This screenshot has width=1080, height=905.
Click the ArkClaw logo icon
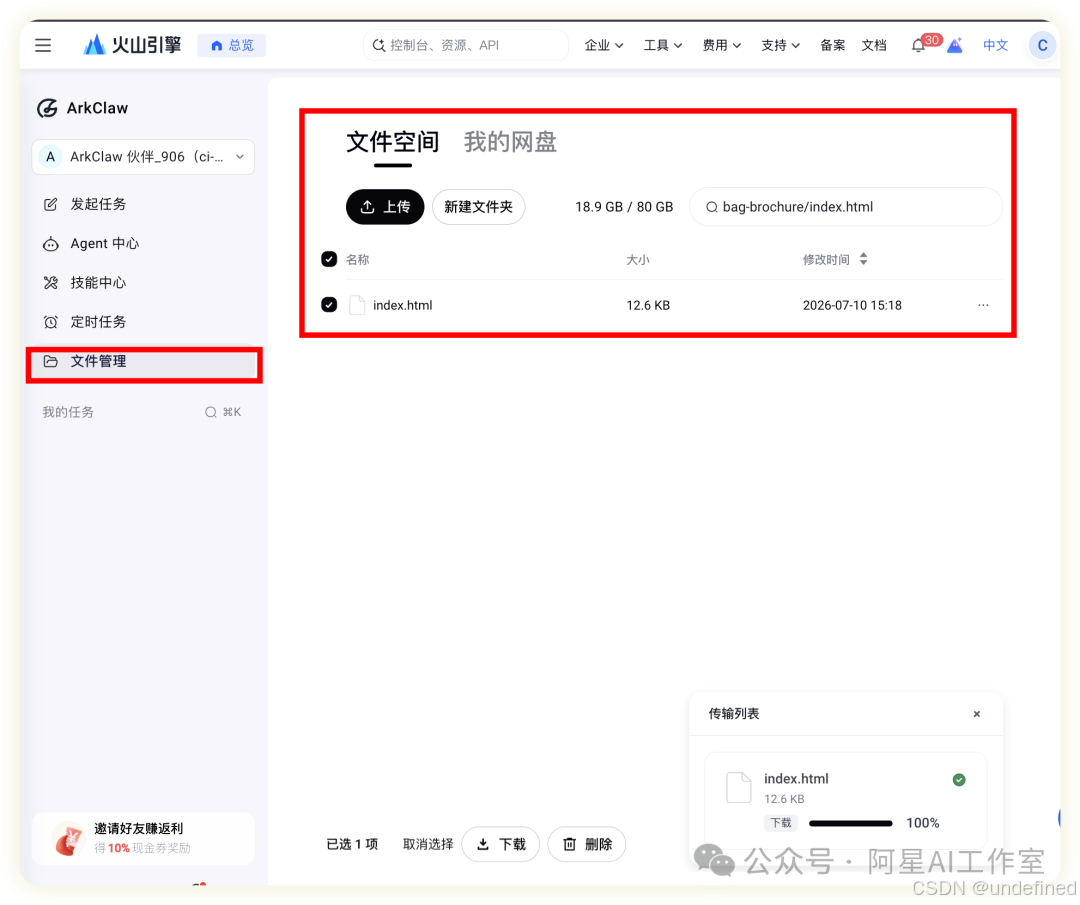click(48, 108)
